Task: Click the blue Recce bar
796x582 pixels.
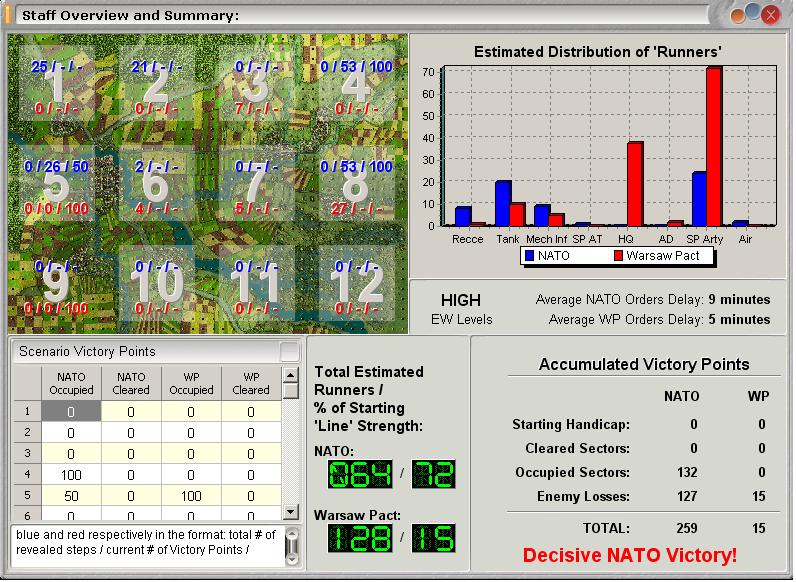Action: 463,216
